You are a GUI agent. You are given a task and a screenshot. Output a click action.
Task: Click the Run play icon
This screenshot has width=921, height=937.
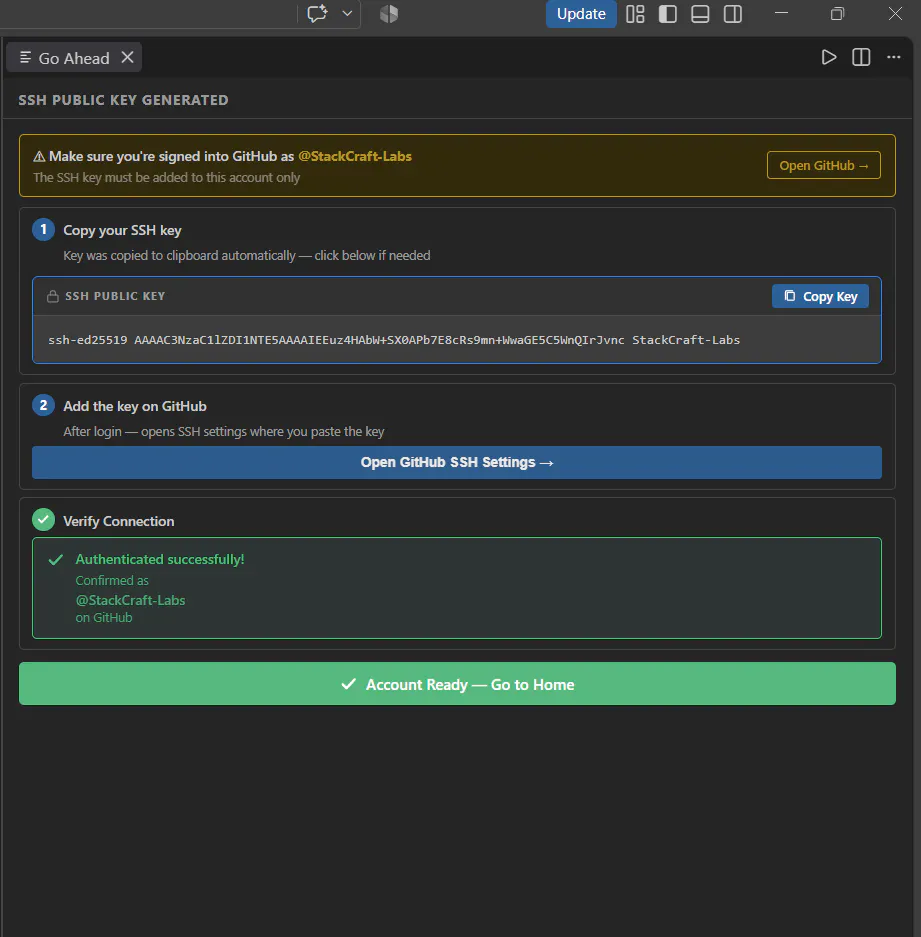click(x=828, y=57)
